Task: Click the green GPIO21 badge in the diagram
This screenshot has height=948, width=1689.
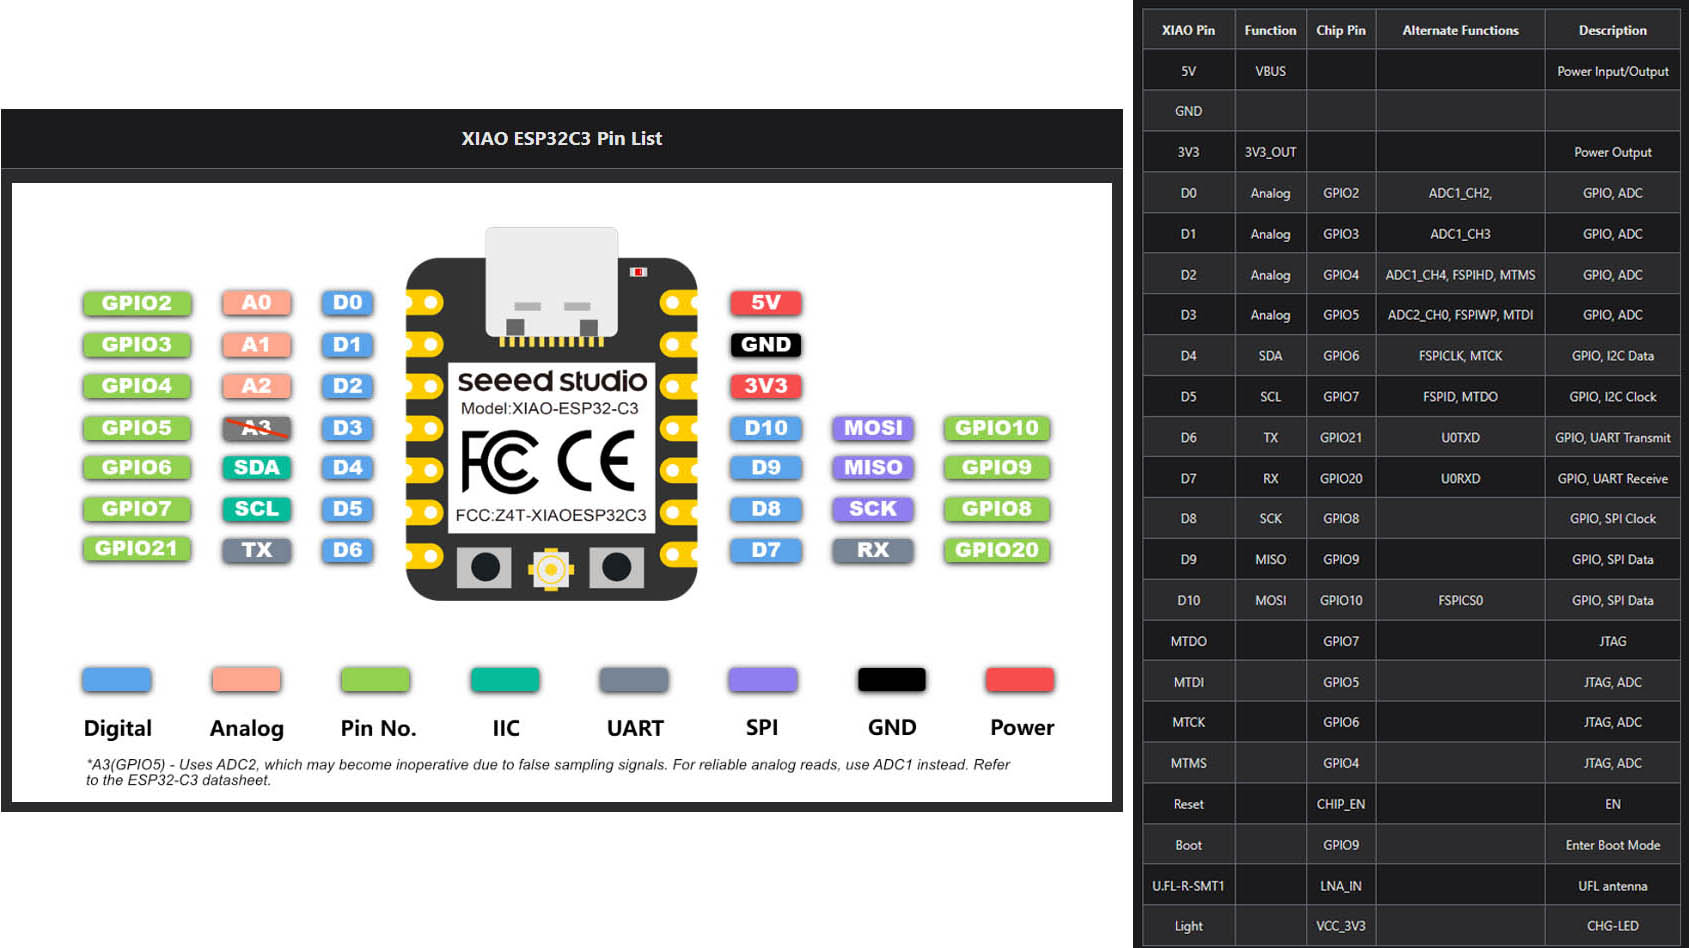Action: pos(137,549)
